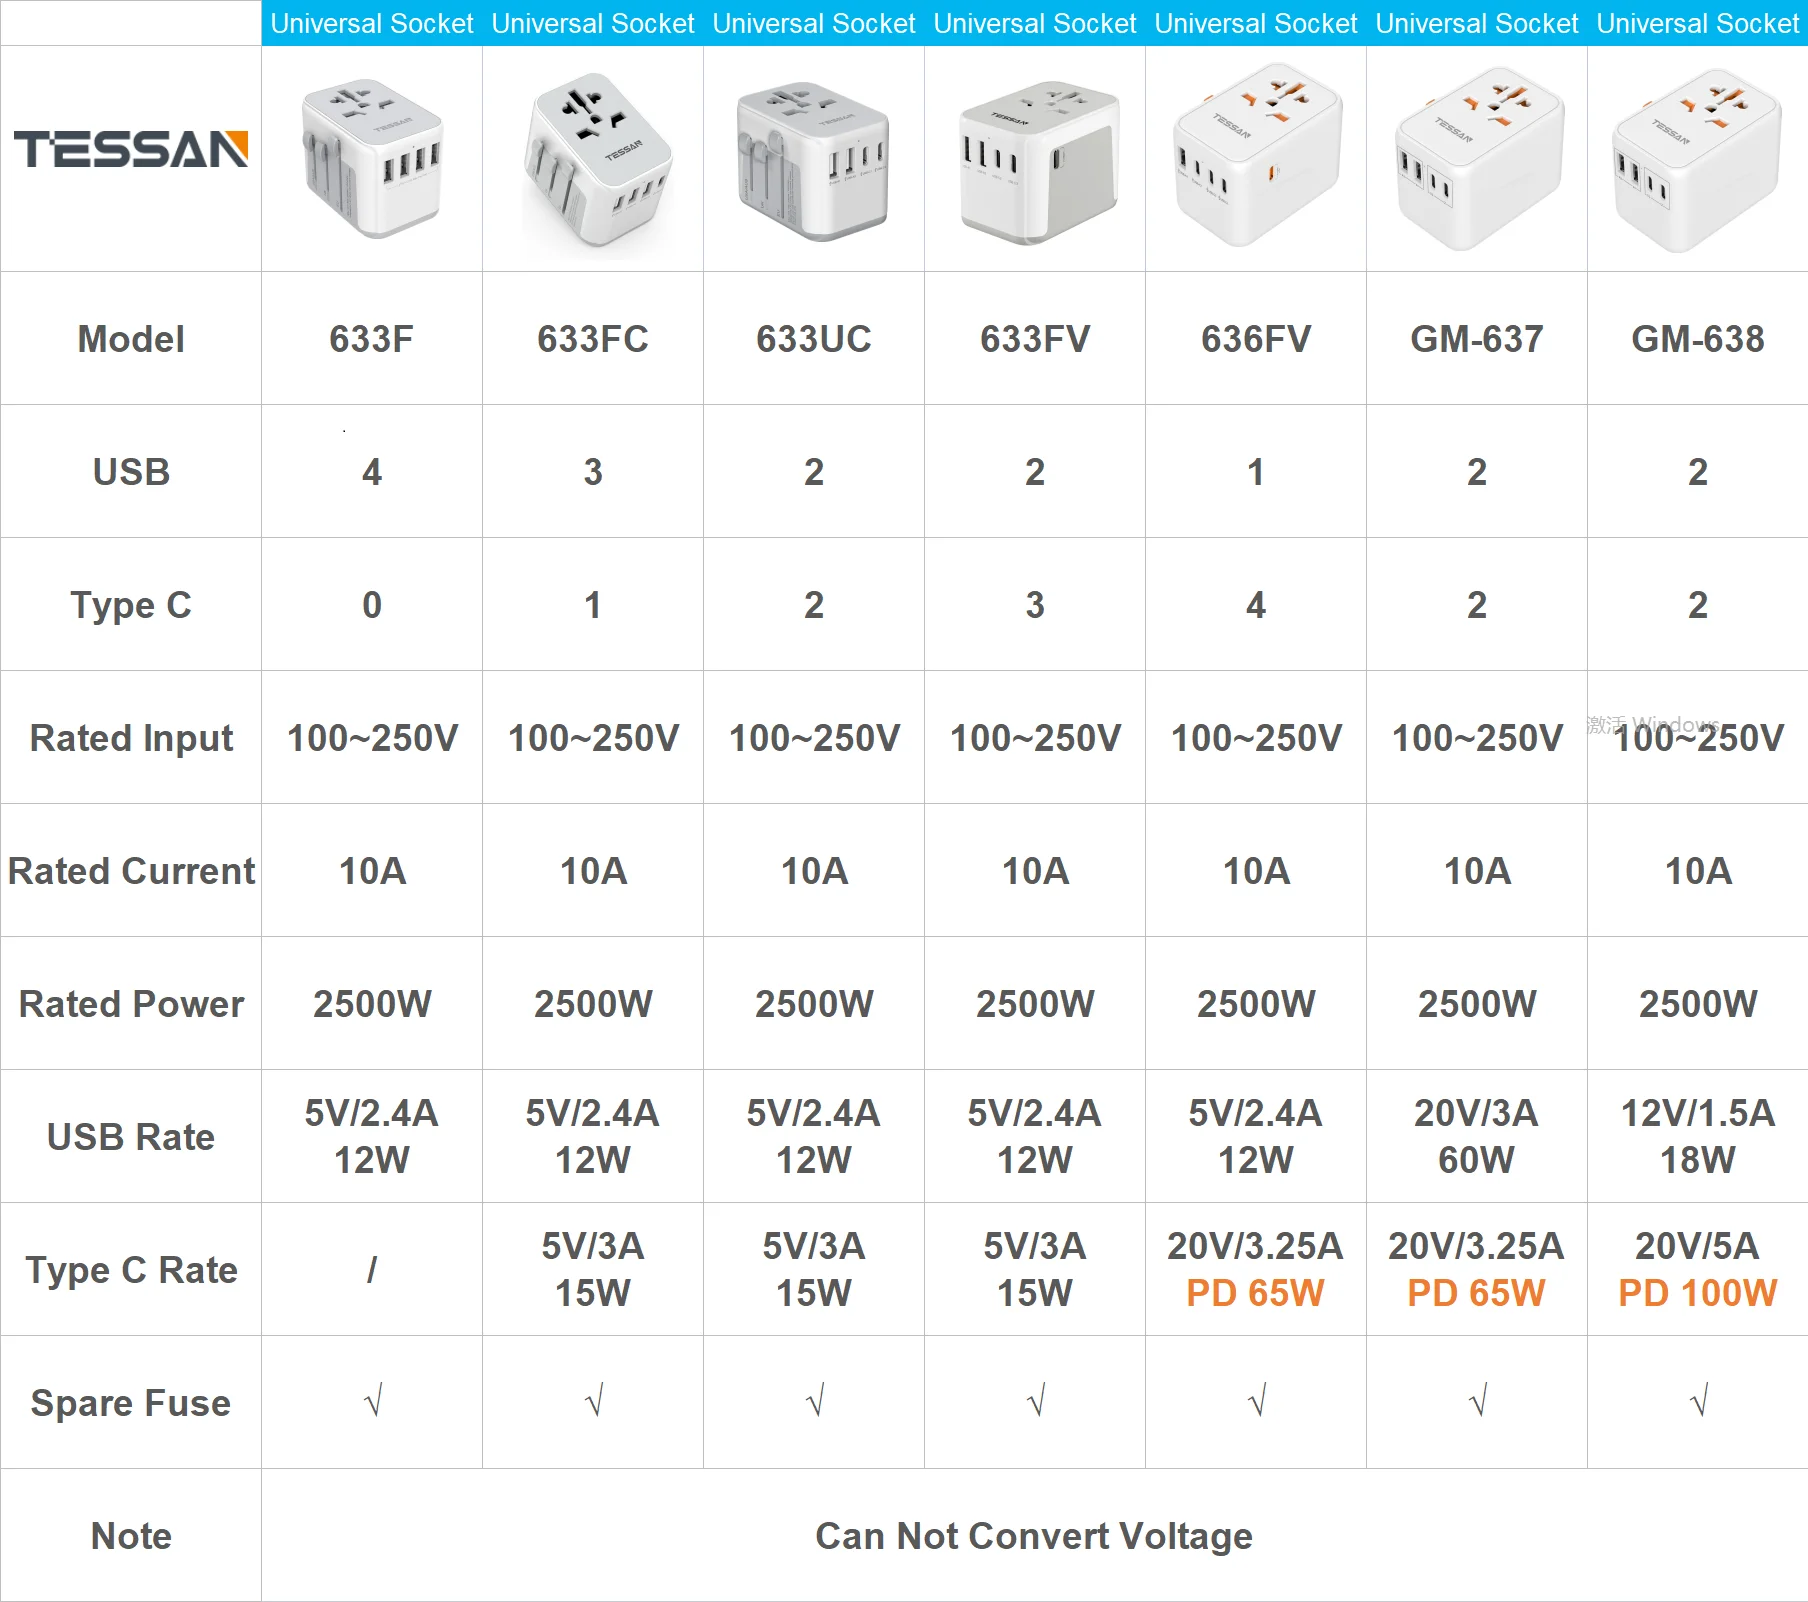Screen dimensions: 1808x1602
Task: Click the Spare Fuse checkmark for 633FV
Action: coord(1036,1401)
